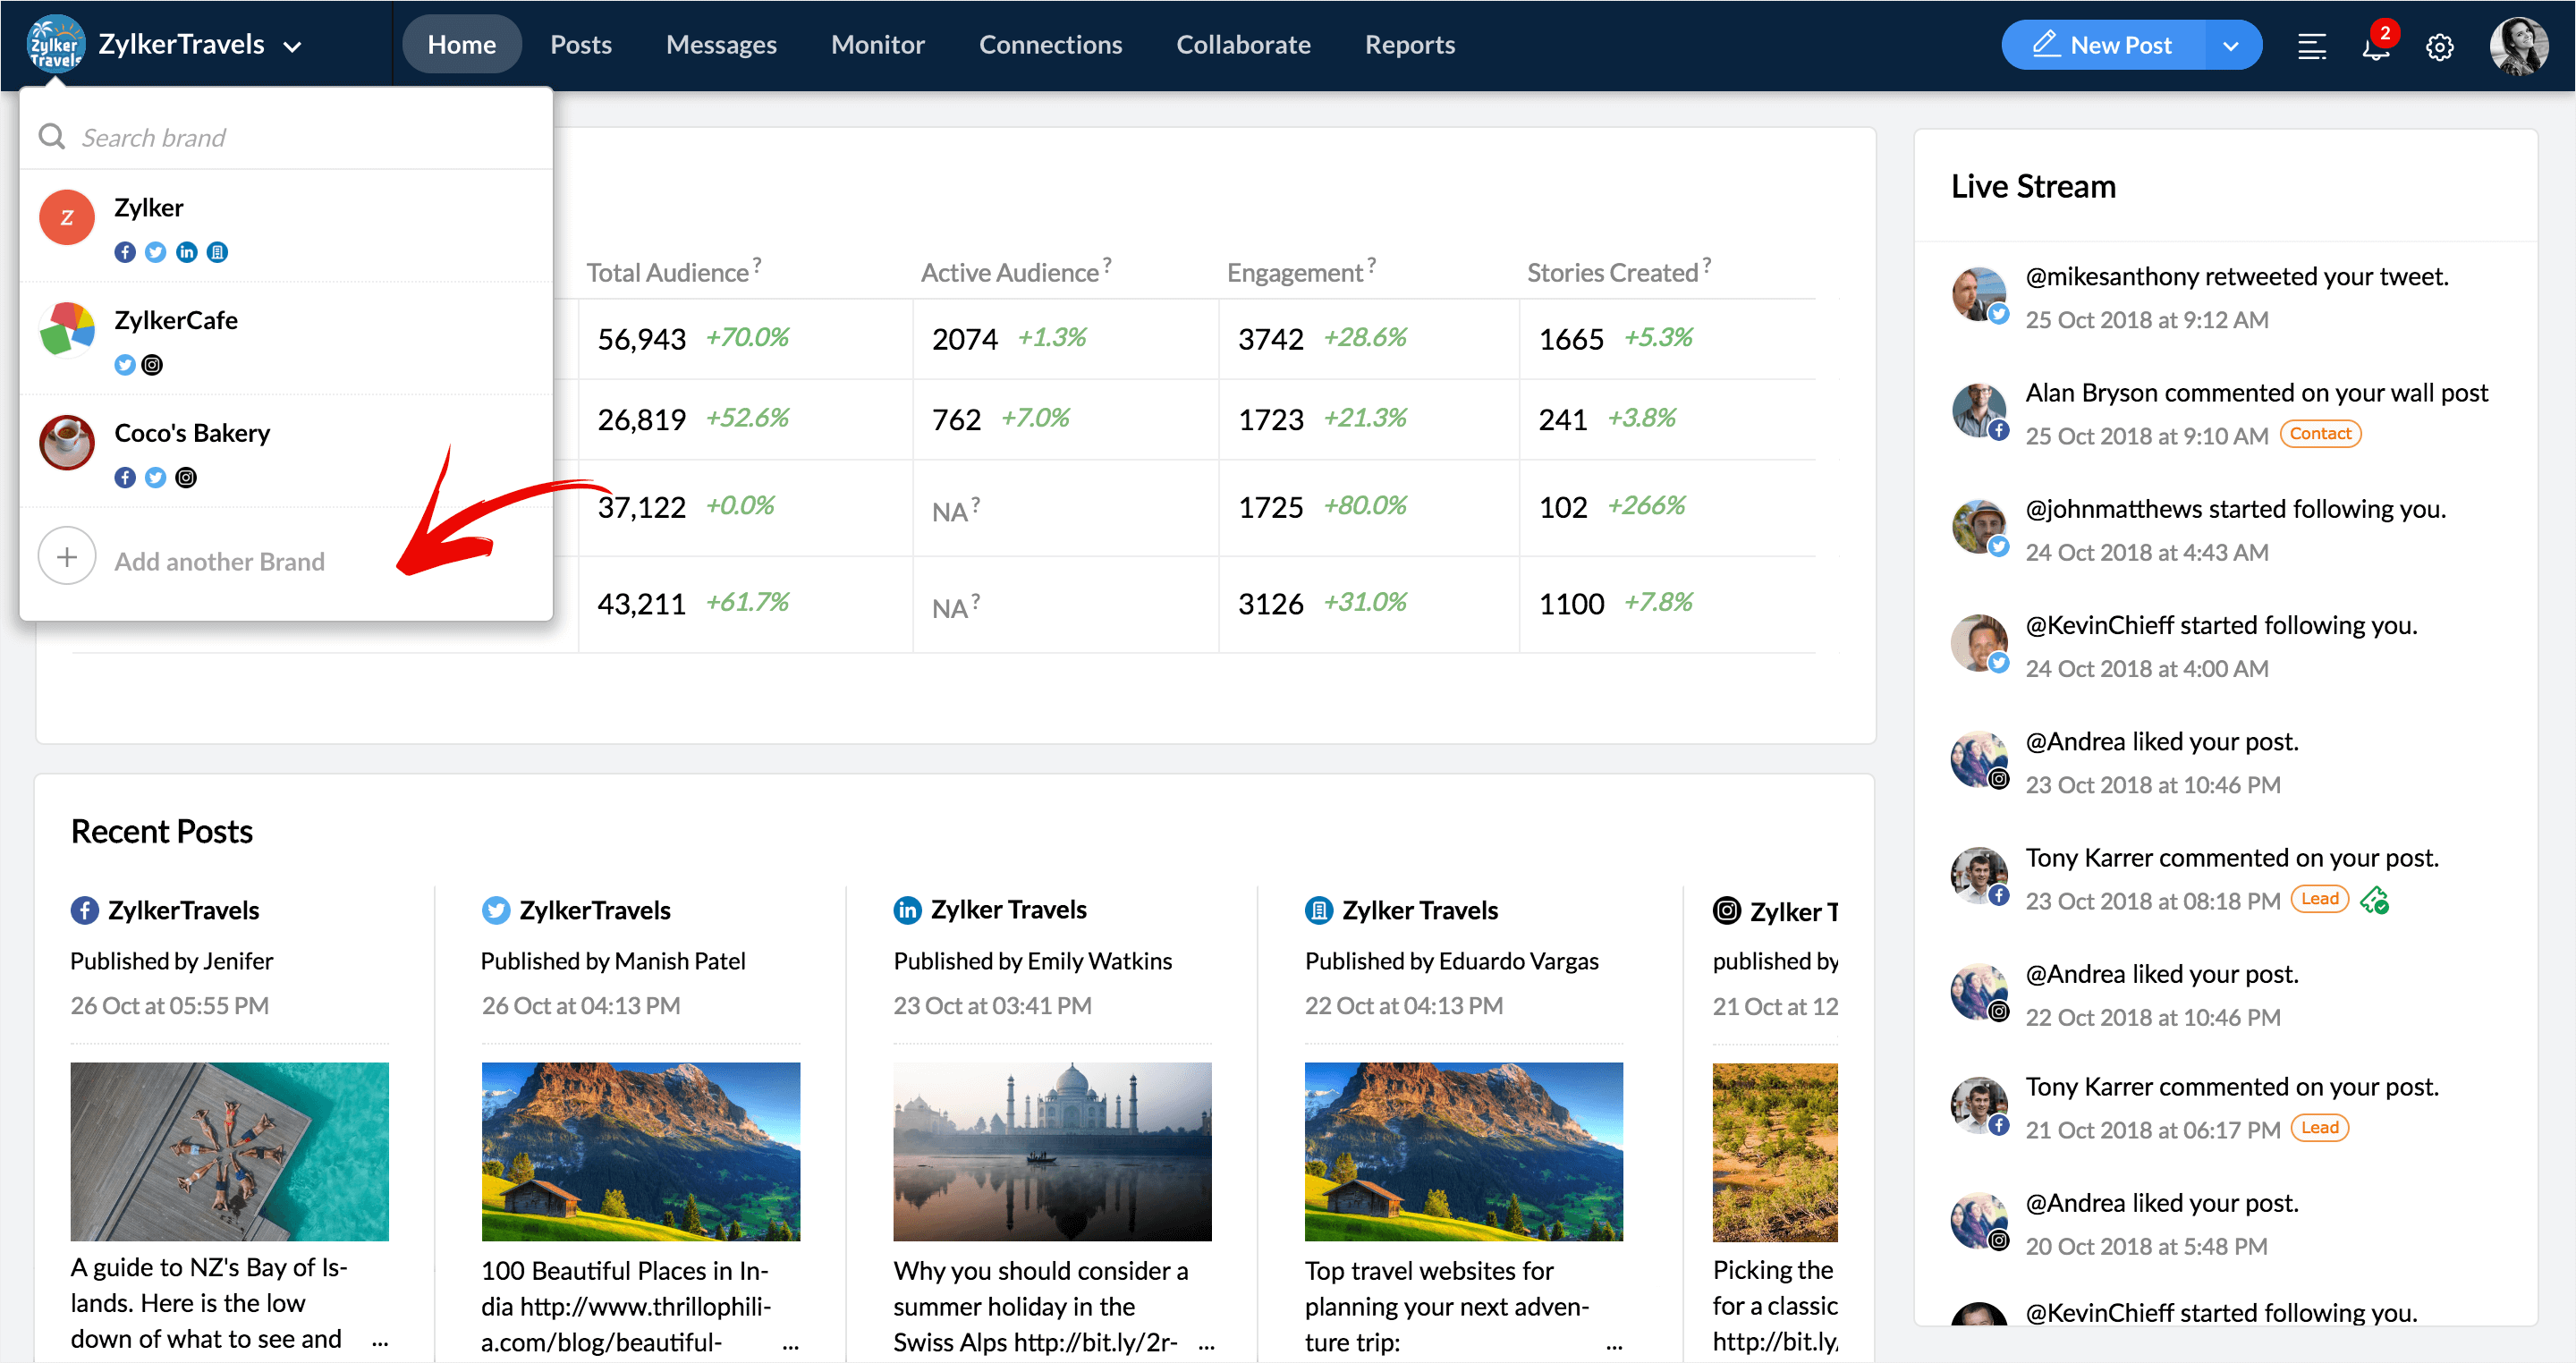The width and height of the screenshot is (2576, 1363).
Task: Open settings gear in top bar
Action: pos(2439,47)
